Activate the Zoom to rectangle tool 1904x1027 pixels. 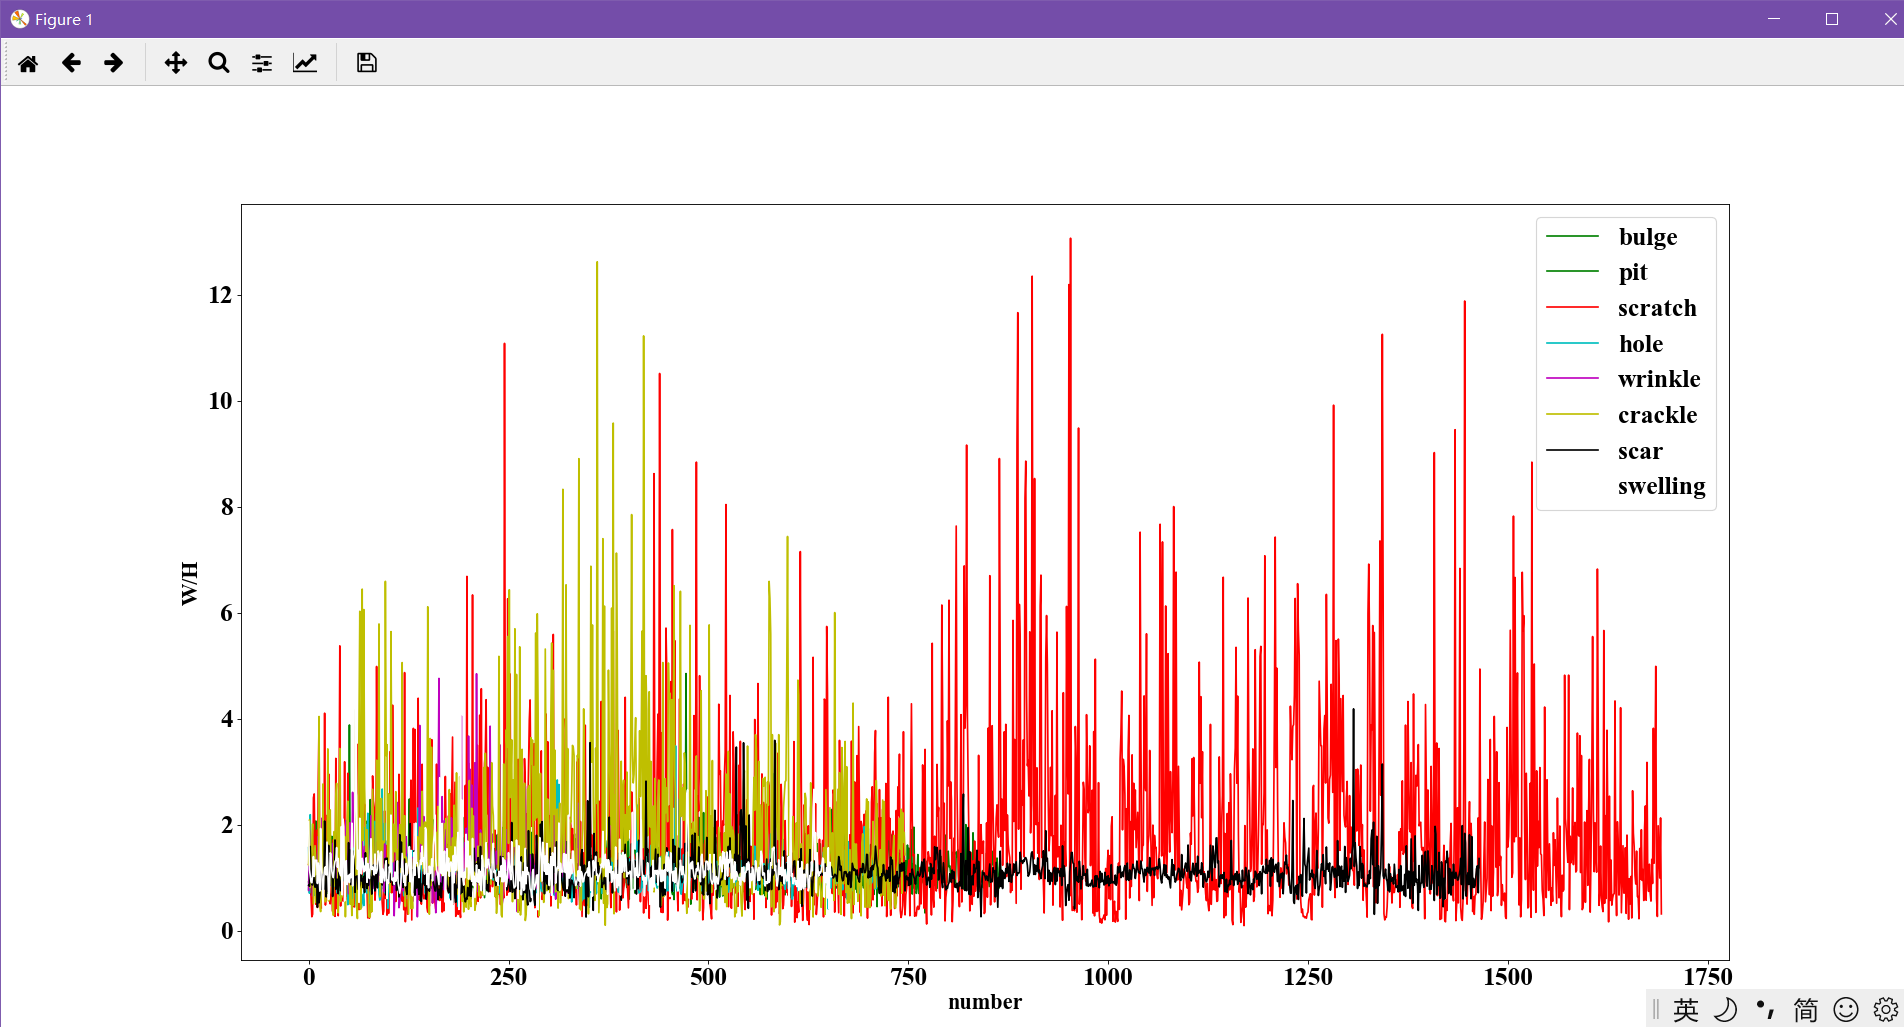[219, 63]
